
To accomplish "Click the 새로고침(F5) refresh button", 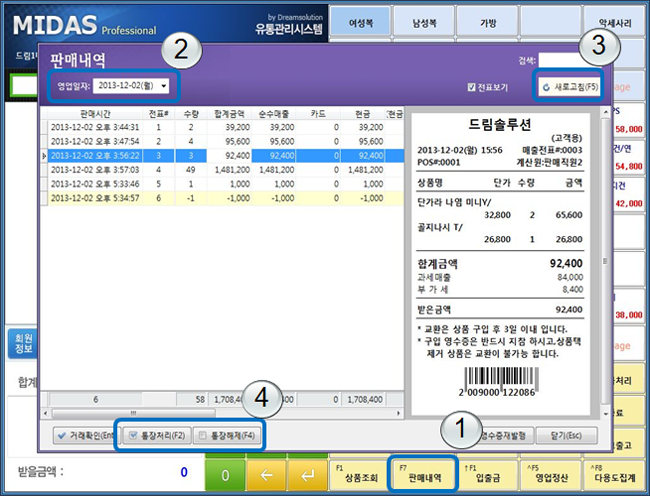I will point(570,87).
